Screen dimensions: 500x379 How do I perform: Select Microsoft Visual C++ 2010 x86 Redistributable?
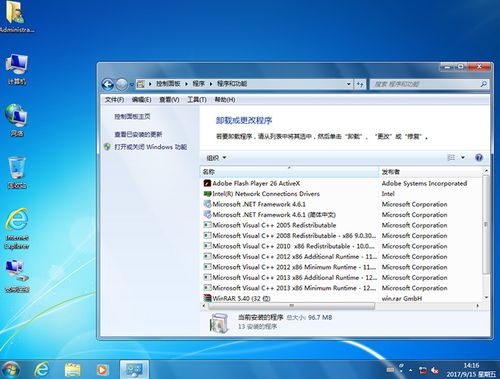pyautogui.click(x=341, y=246)
